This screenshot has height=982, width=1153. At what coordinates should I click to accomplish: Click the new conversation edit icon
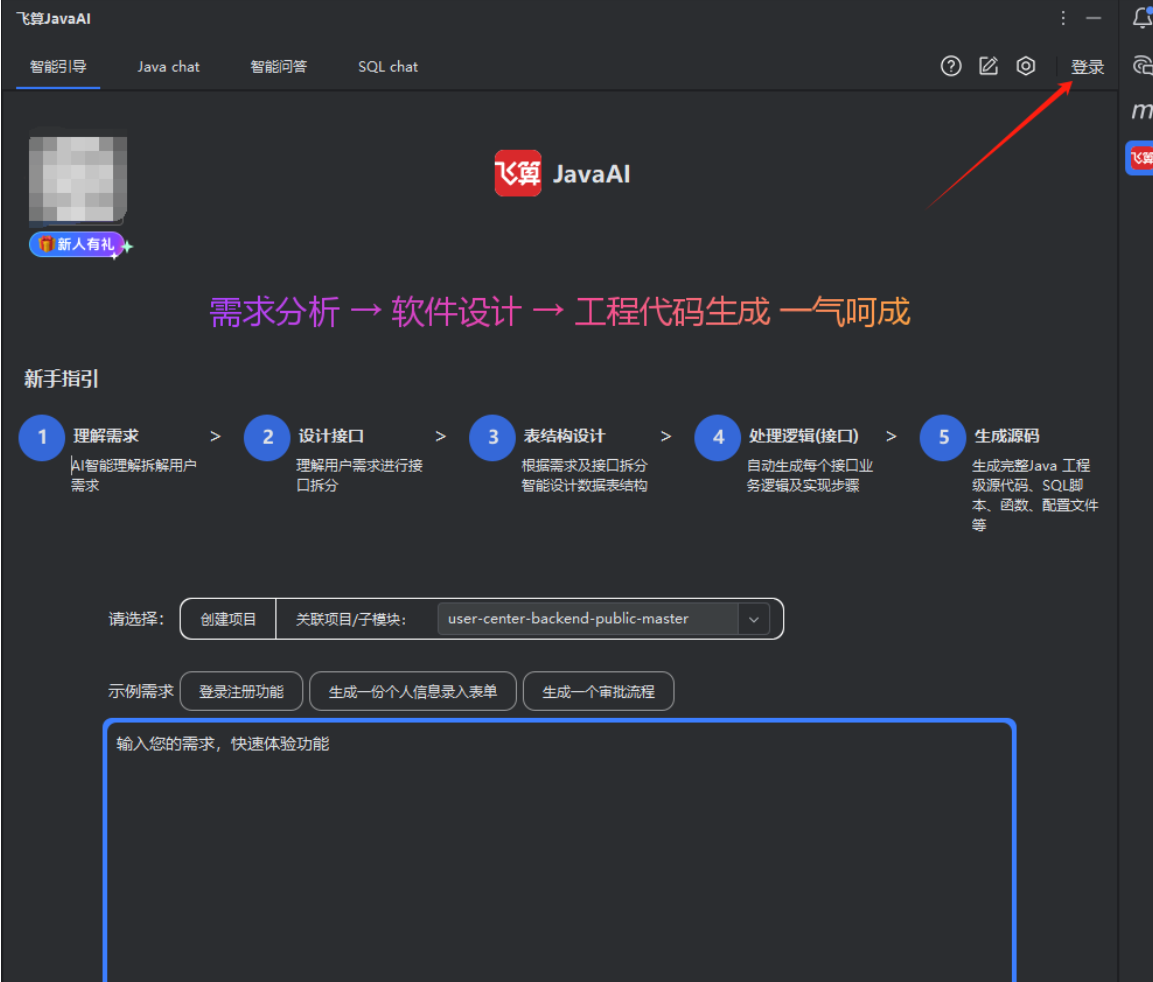pos(988,66)
